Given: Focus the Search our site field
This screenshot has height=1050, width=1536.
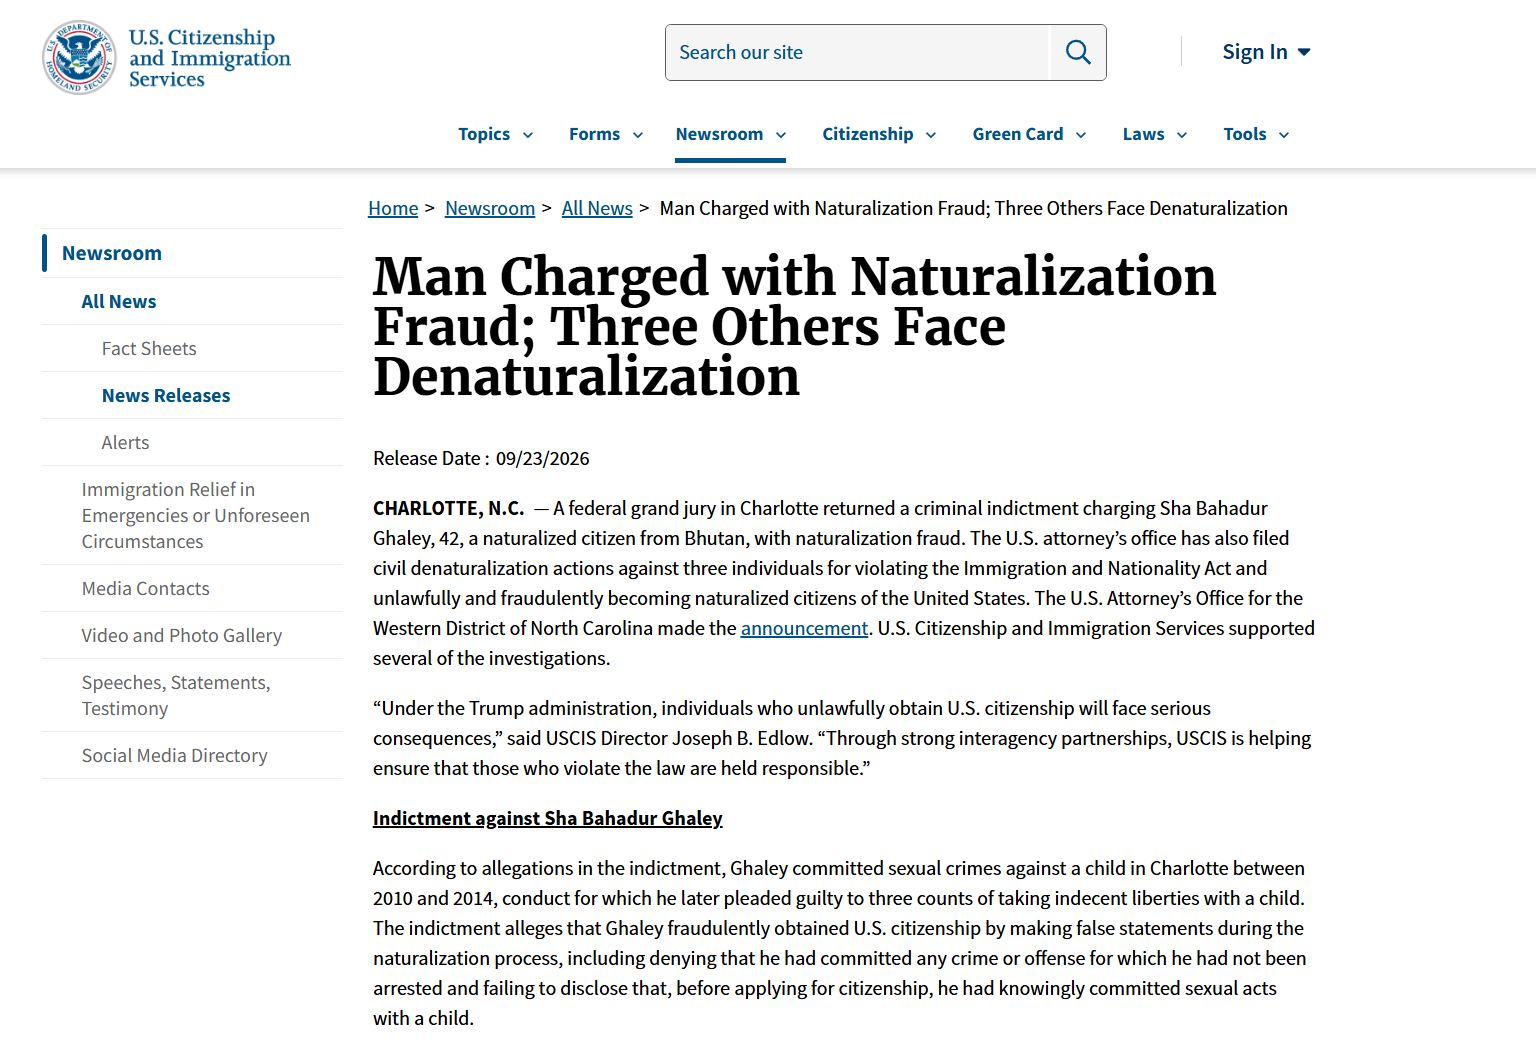Looking at the screenshot, I should 857,52.
